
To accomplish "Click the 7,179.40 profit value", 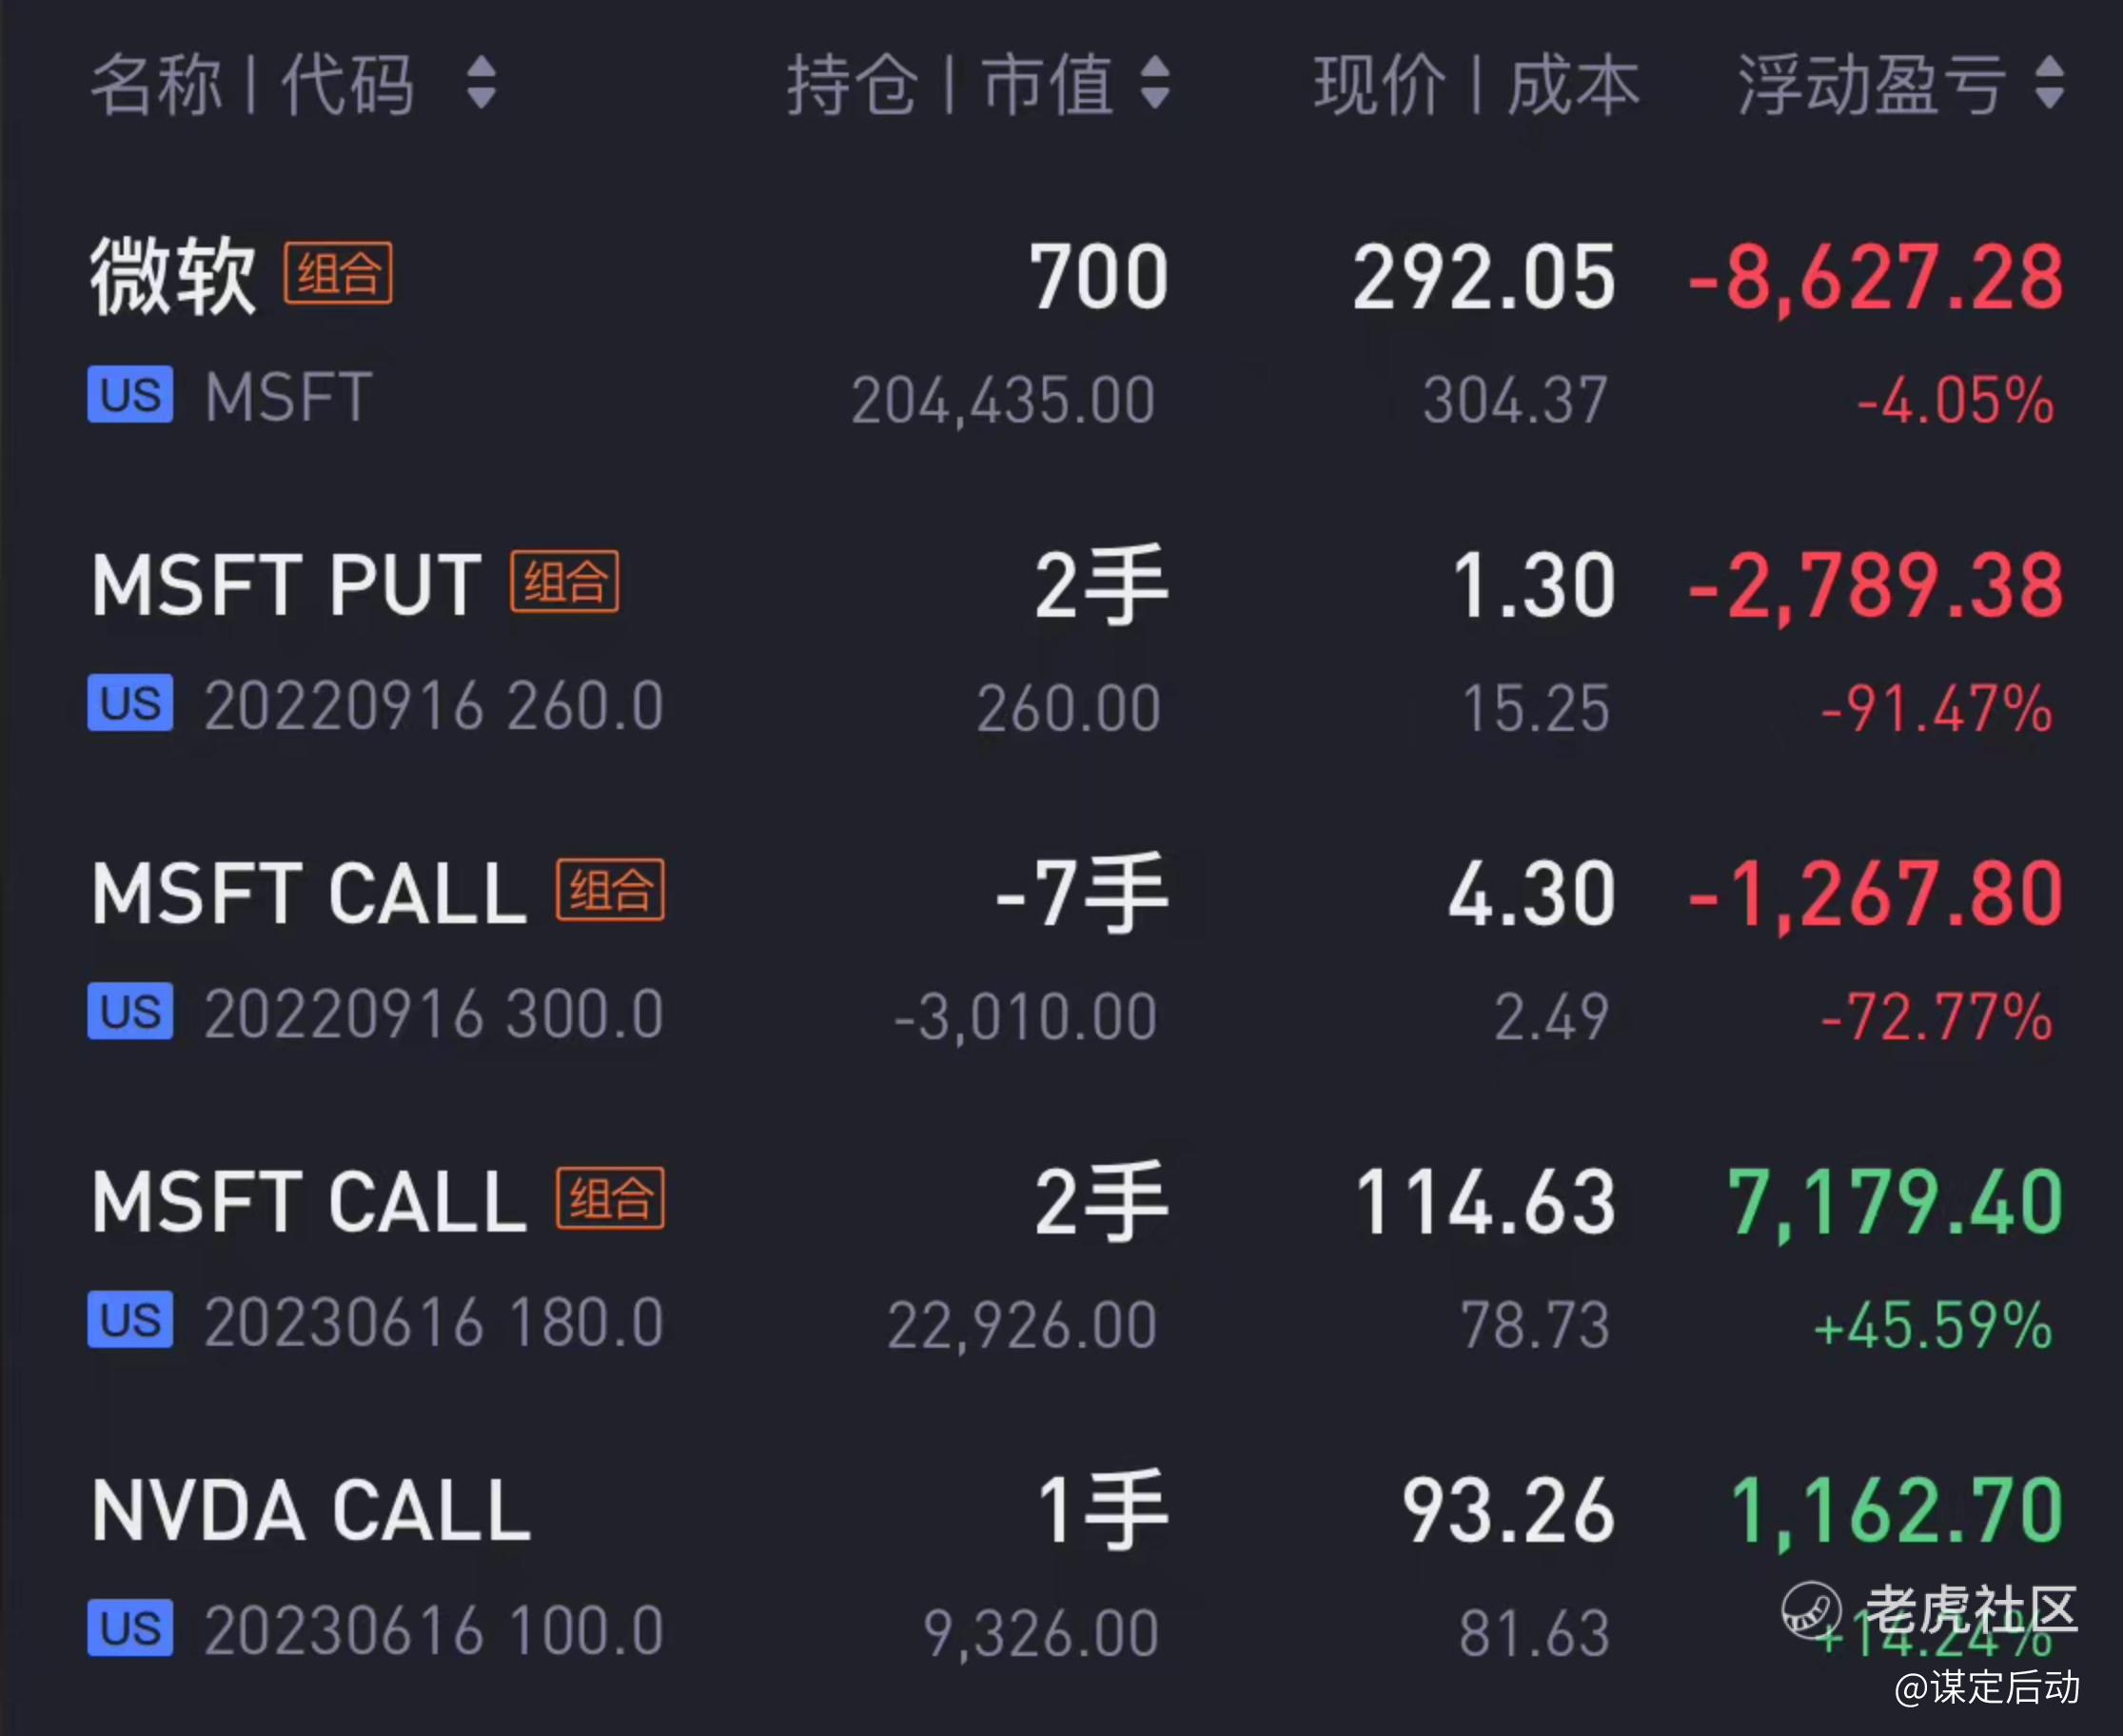I will tap(1895, 1203).
